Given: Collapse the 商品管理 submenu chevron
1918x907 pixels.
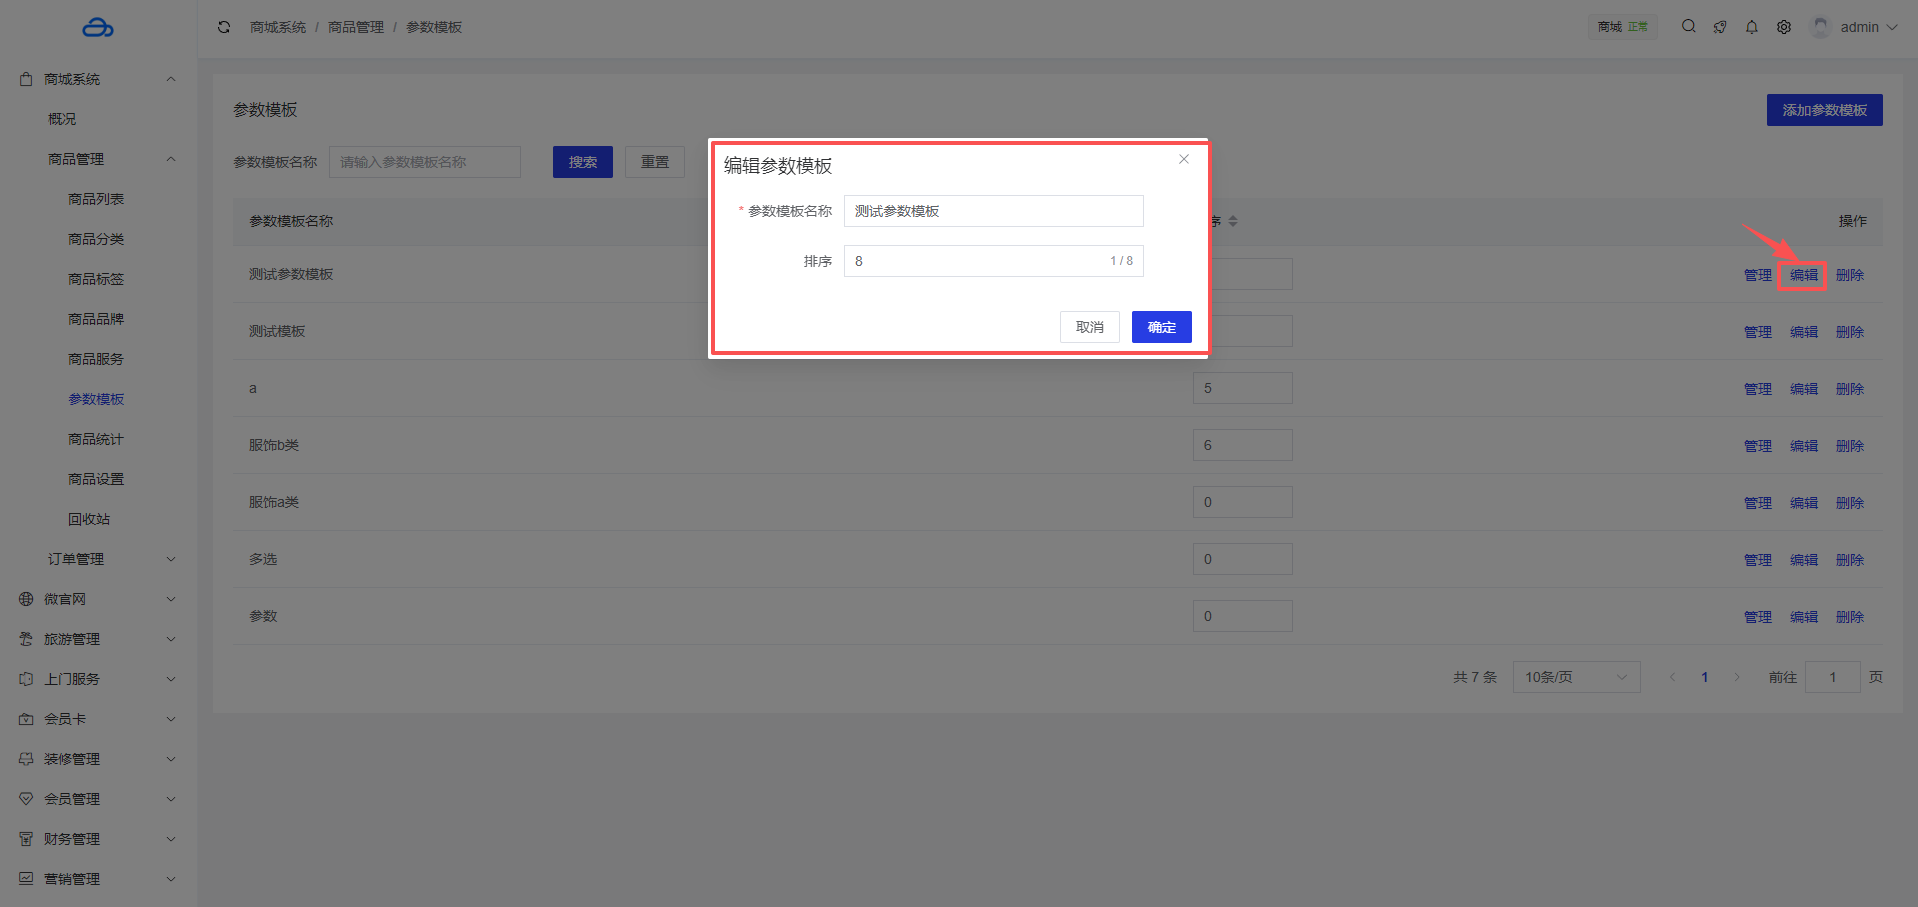Looking at the screenshot, I should coord(171,159).
